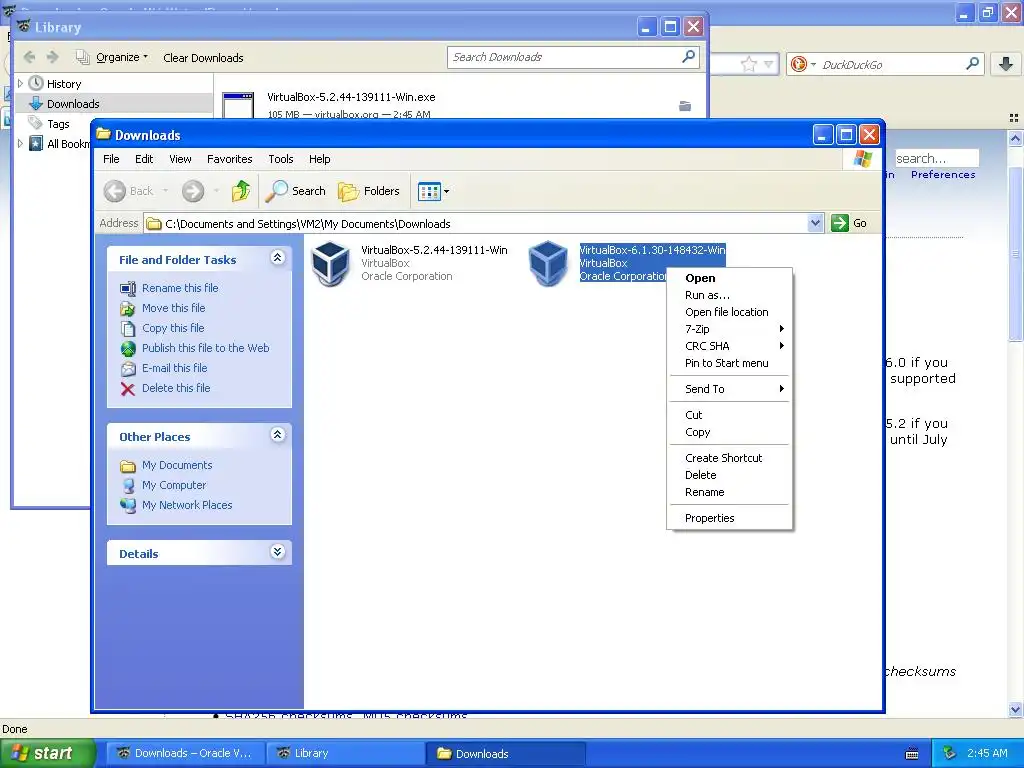Open the Tools menu in Downloads window

pos(281,159)
